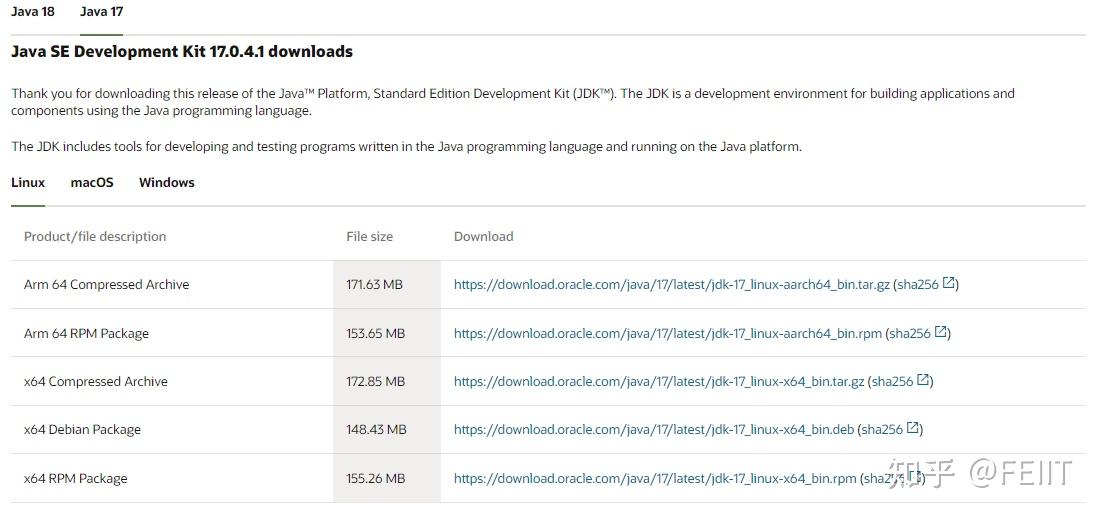Viewport: 1100px width, 519px height.
Task: Click the 'Download' column header
Action: coord(483,236)
